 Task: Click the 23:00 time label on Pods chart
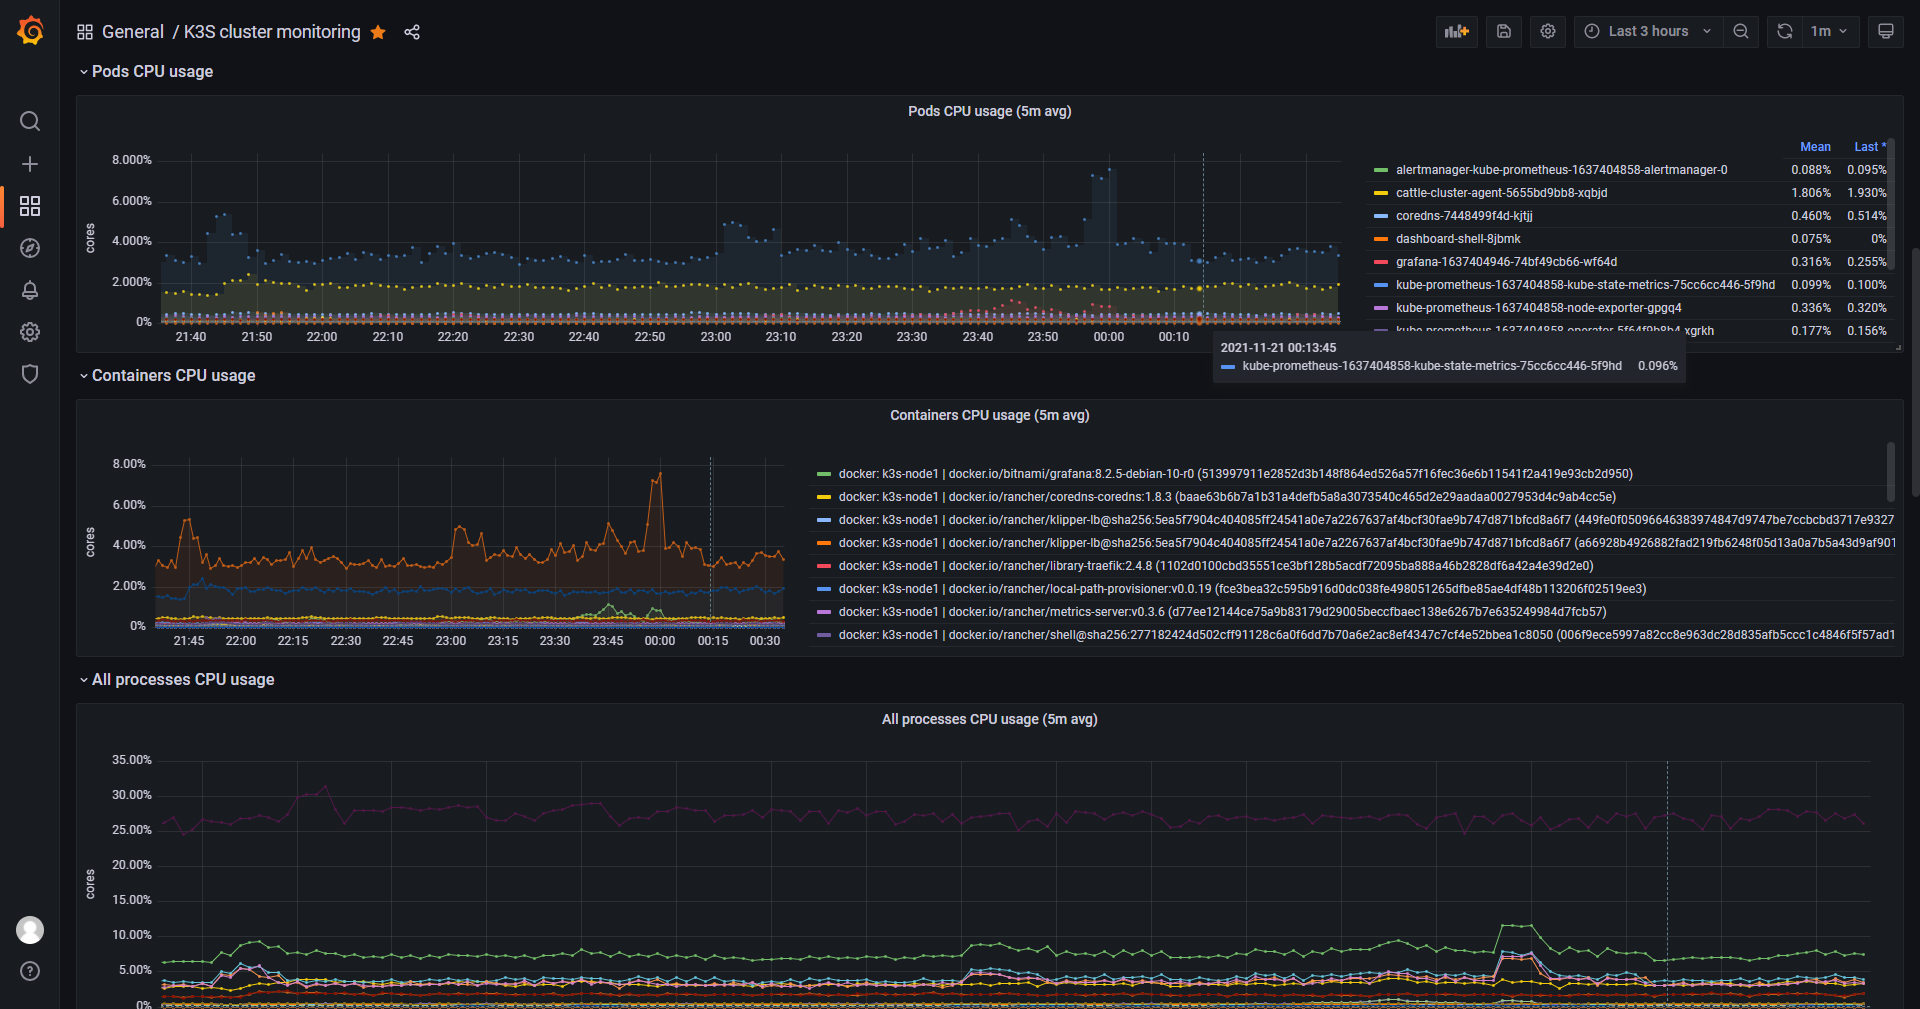(716, 337)
